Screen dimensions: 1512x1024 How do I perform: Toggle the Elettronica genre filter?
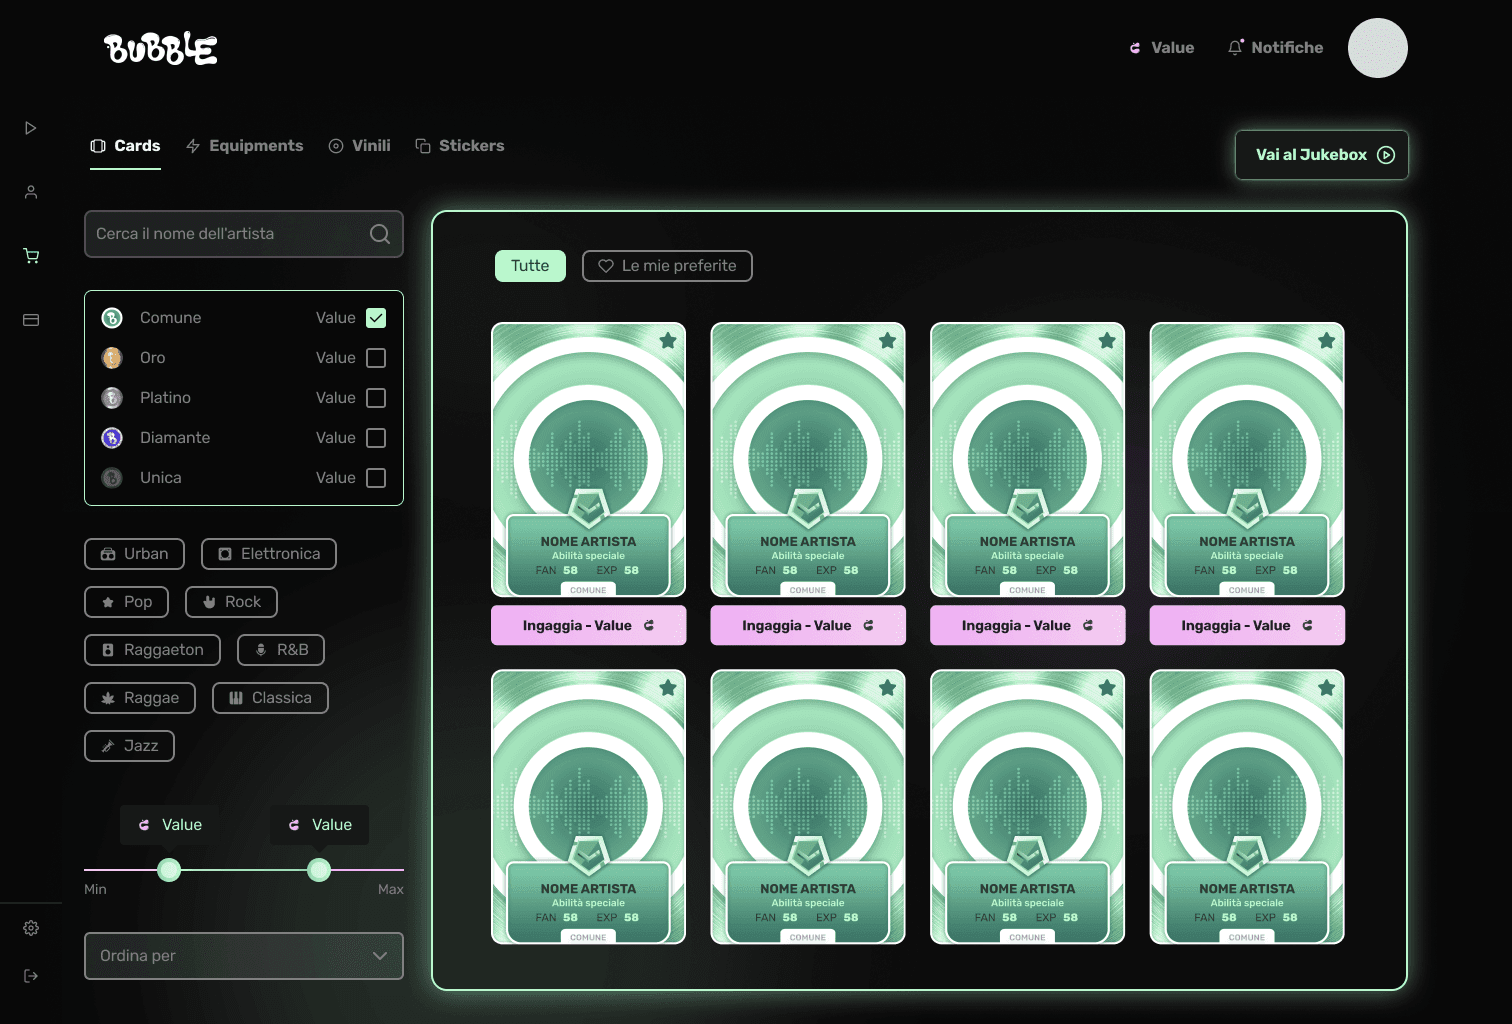[269, 554]
